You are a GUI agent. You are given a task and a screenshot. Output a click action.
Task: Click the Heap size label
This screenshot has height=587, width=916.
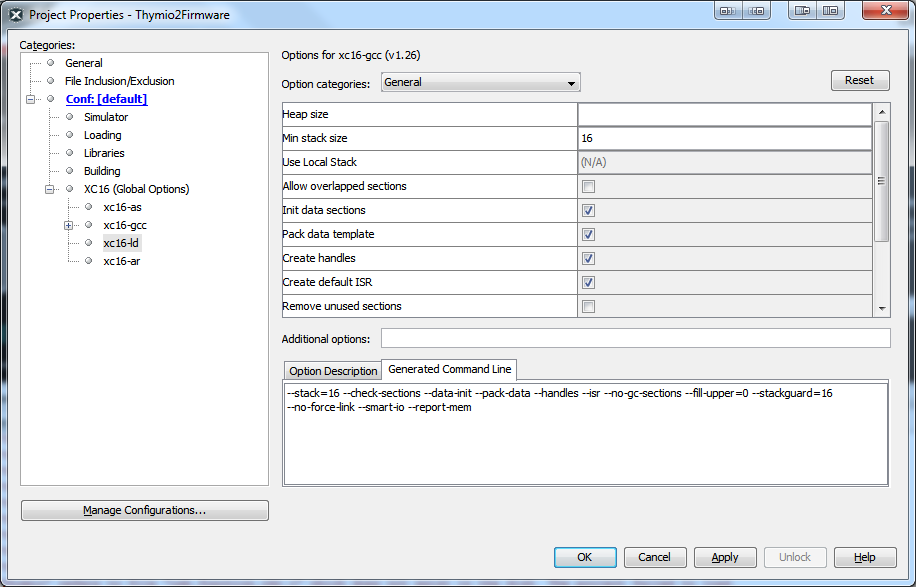(x=306, y=114)
